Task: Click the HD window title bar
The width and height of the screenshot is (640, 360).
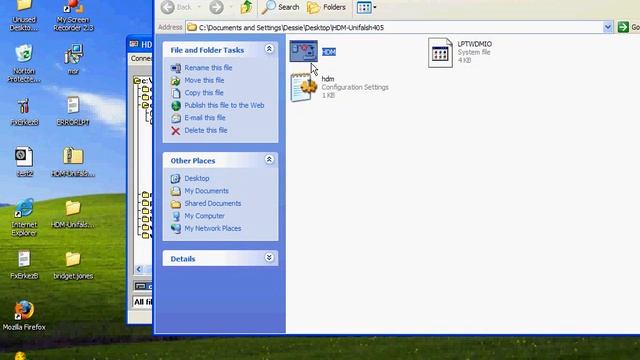Action: 140,44
